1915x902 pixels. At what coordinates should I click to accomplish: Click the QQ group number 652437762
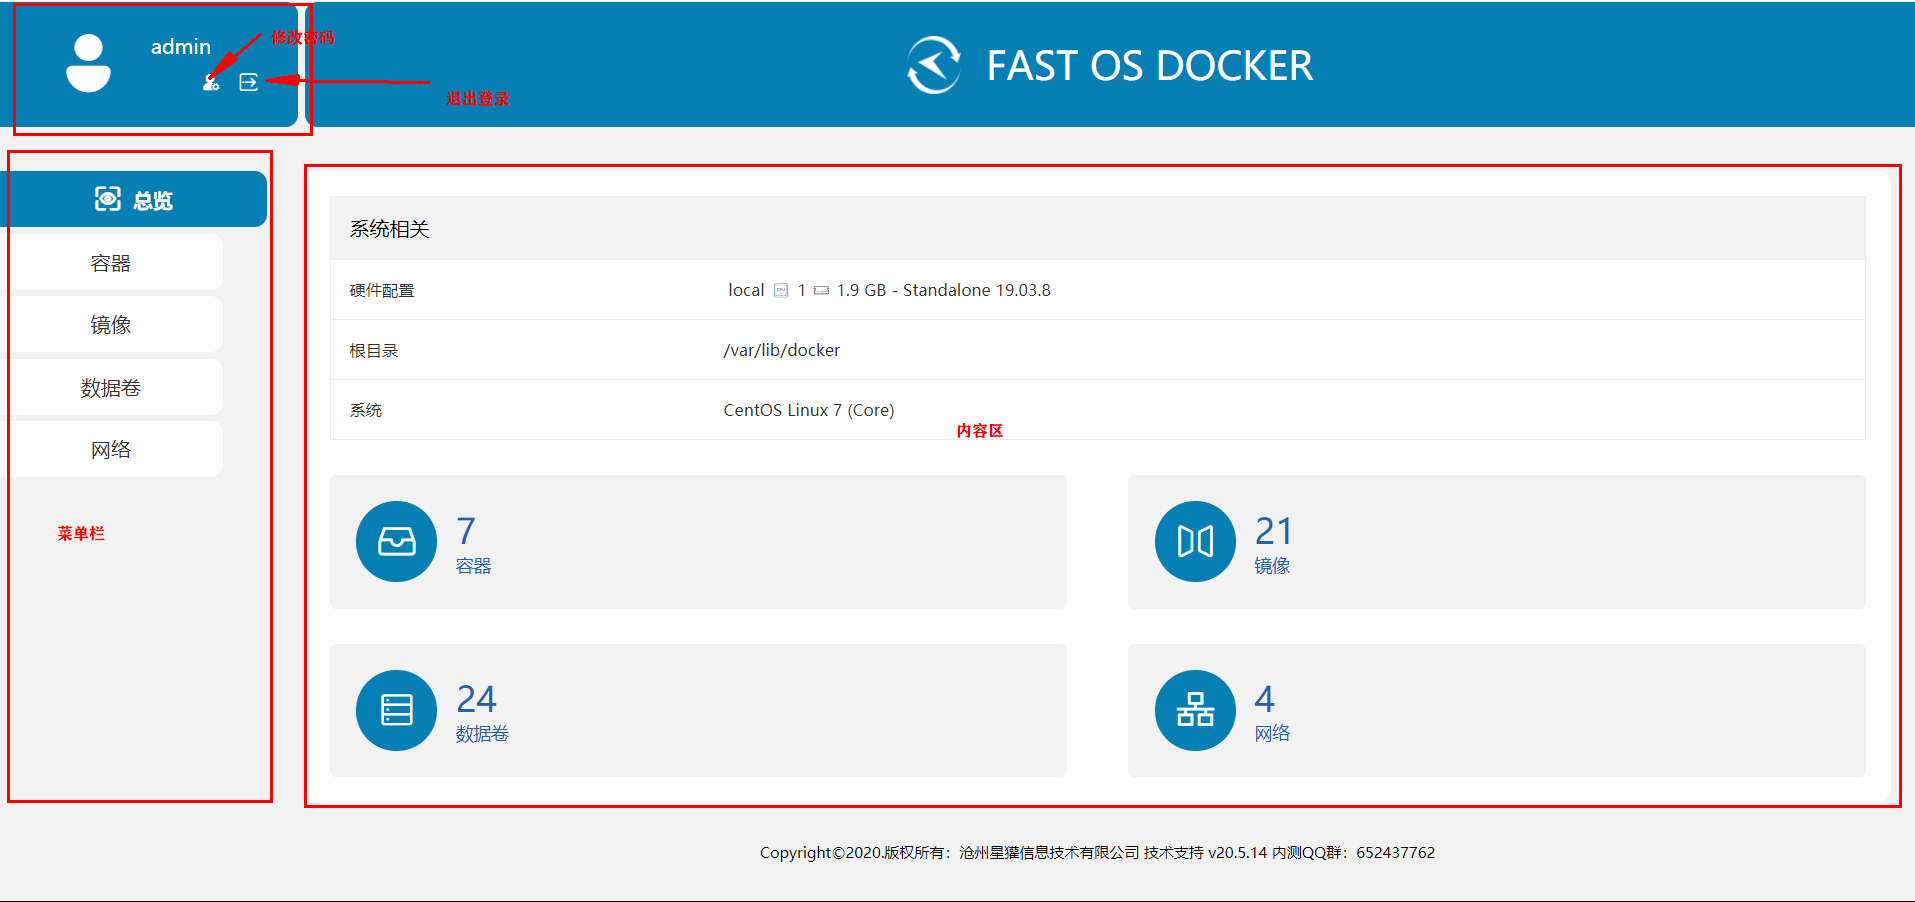[1396, 853]
